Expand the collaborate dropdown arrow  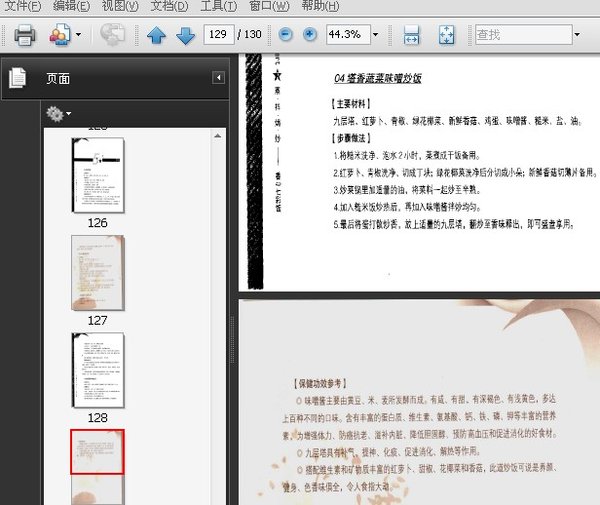[x=78, y=34]
